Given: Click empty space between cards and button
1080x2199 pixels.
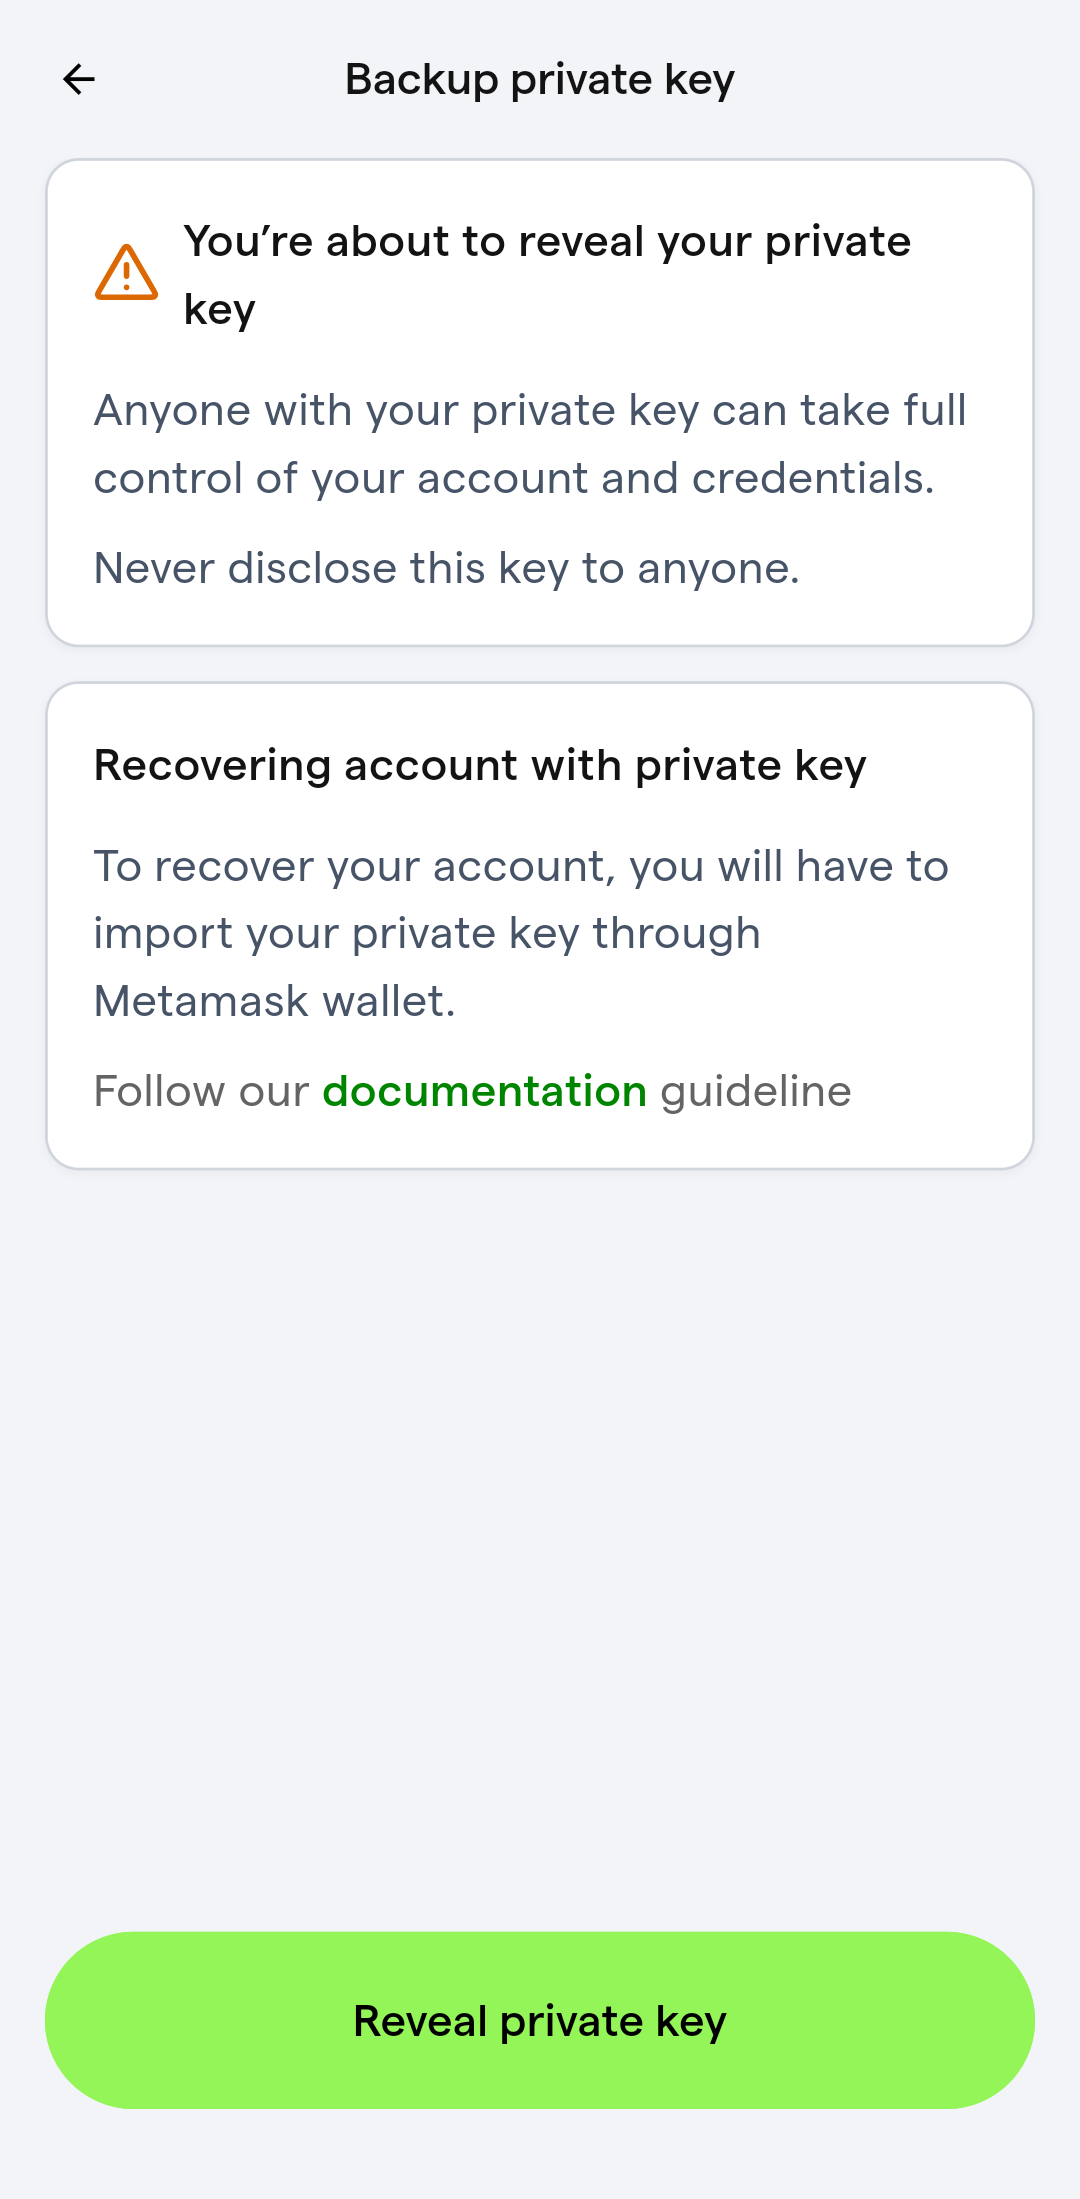Looking at the screenshot, I should [540, 1550].
